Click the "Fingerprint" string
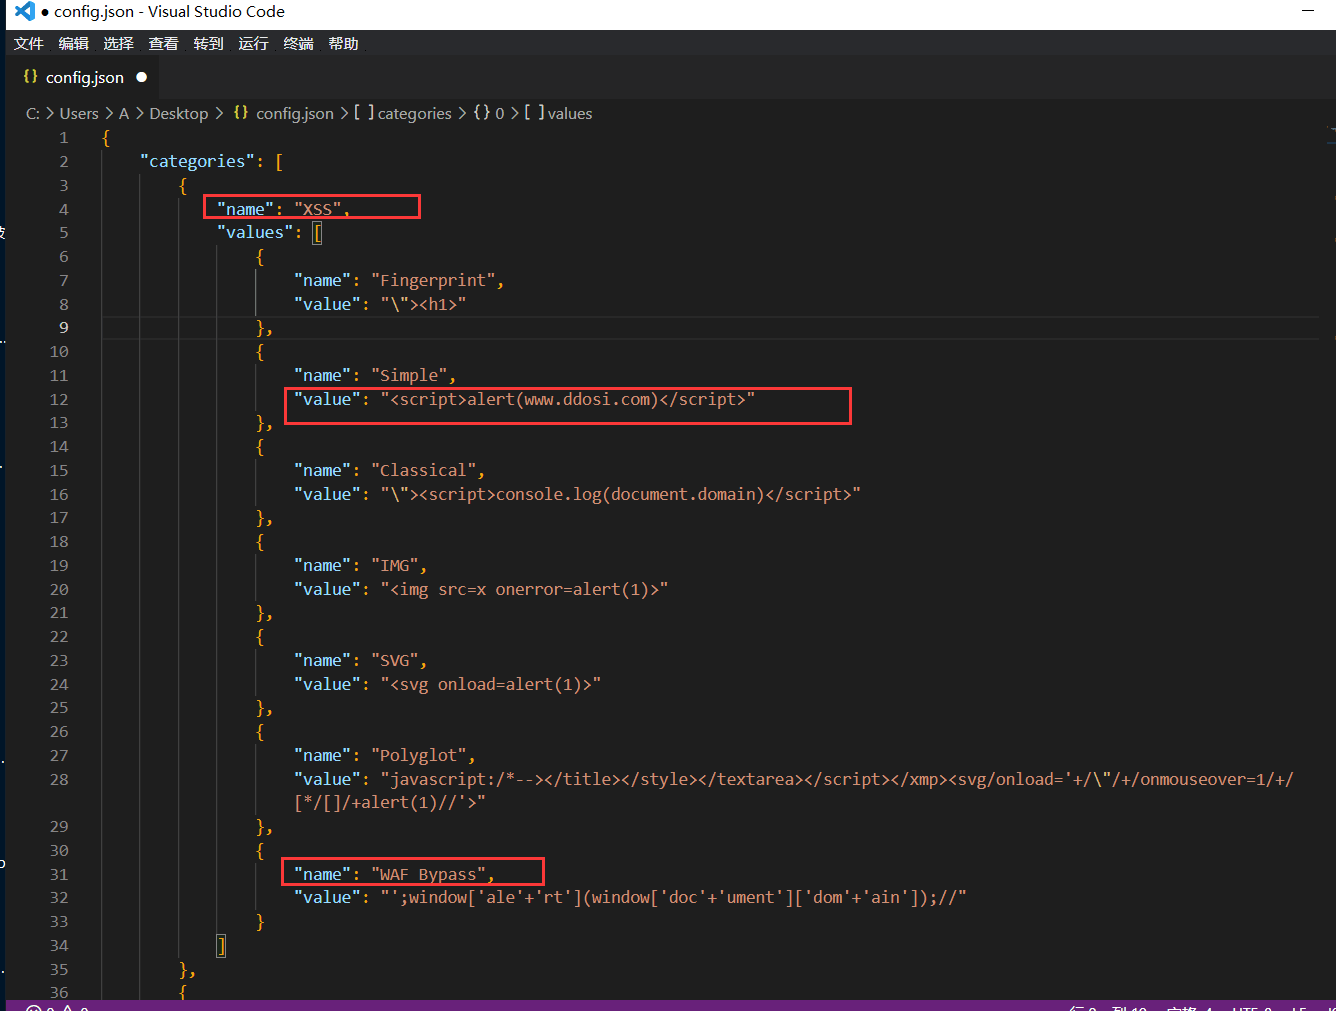Image resolution: width=1336 pixels, height=1011 pixels. 433,280
